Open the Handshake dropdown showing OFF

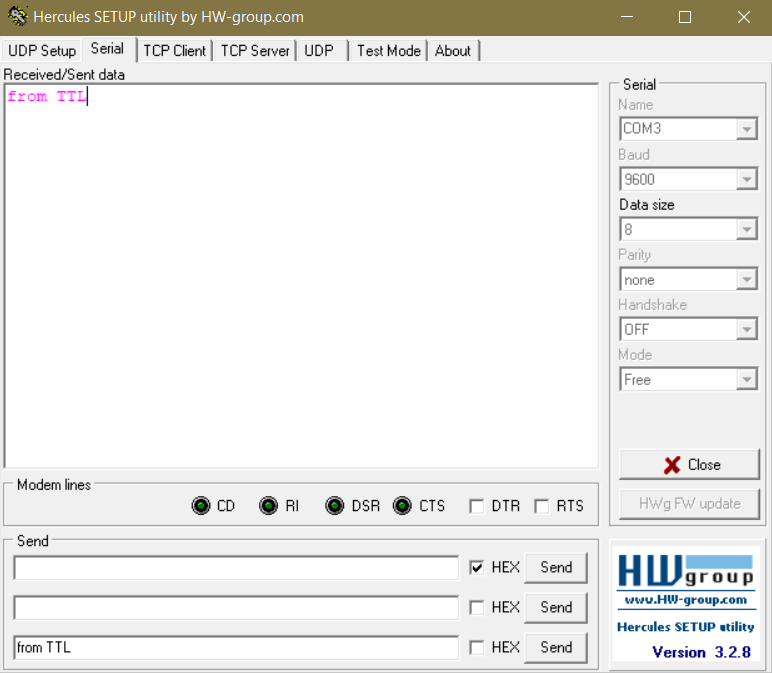click(x=747, y=329)
